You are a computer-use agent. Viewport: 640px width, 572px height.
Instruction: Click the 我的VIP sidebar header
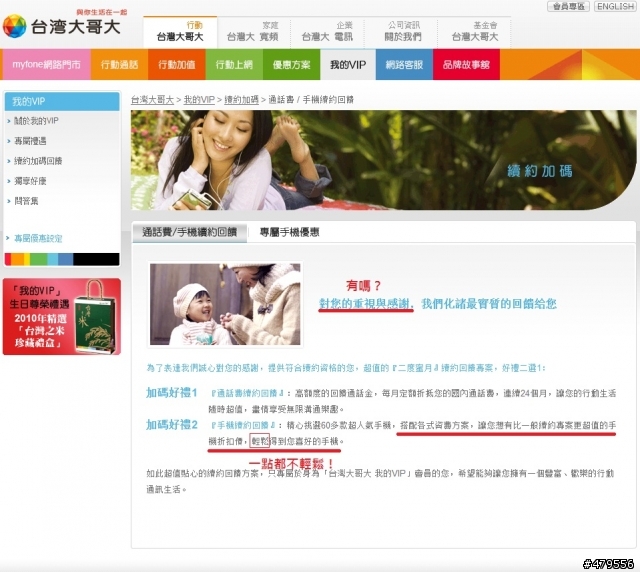62,101
